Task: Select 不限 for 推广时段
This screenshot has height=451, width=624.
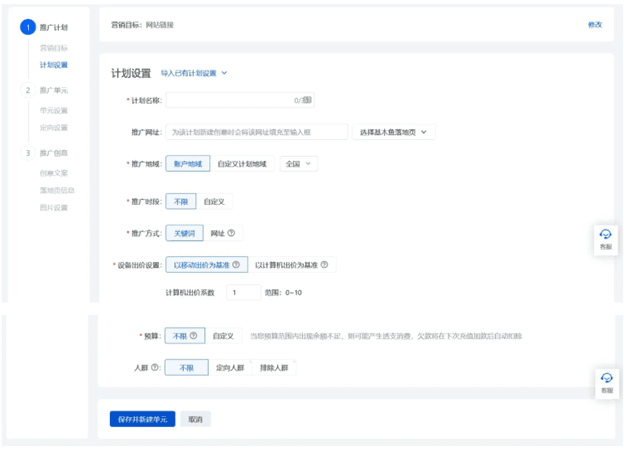Action: pos(181,201)
